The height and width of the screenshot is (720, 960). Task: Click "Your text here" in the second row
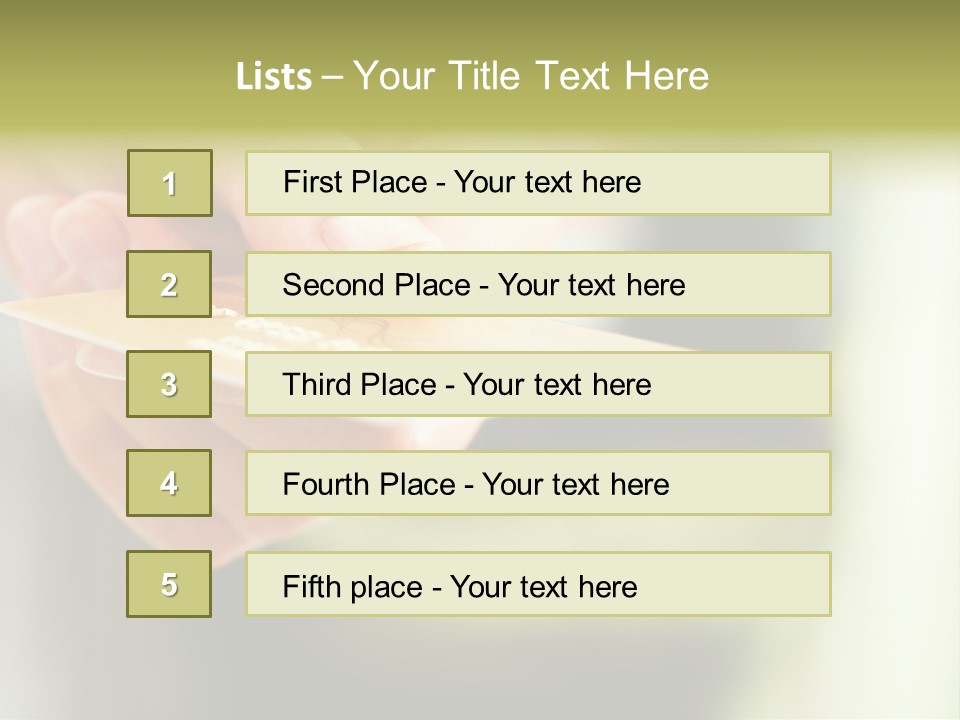pos(591,285)
